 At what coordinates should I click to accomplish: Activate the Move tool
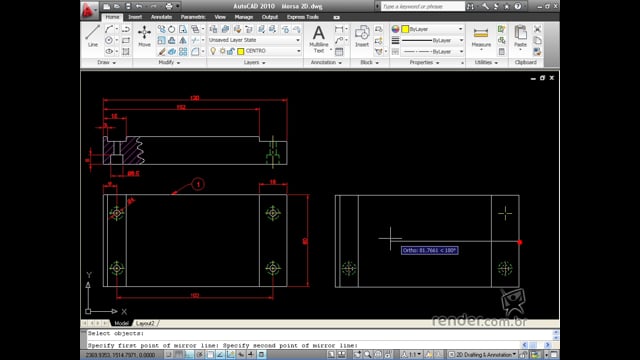coord(144,36)
